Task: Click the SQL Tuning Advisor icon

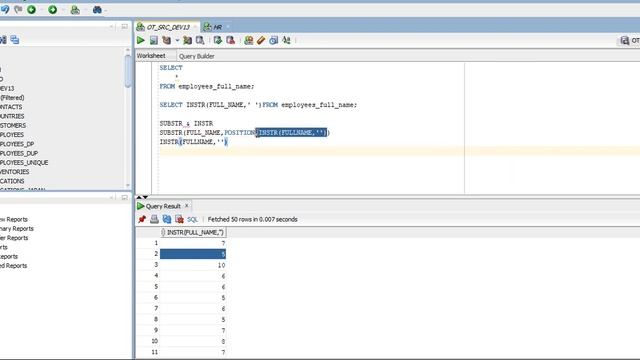Action: (x=200, y=40)
